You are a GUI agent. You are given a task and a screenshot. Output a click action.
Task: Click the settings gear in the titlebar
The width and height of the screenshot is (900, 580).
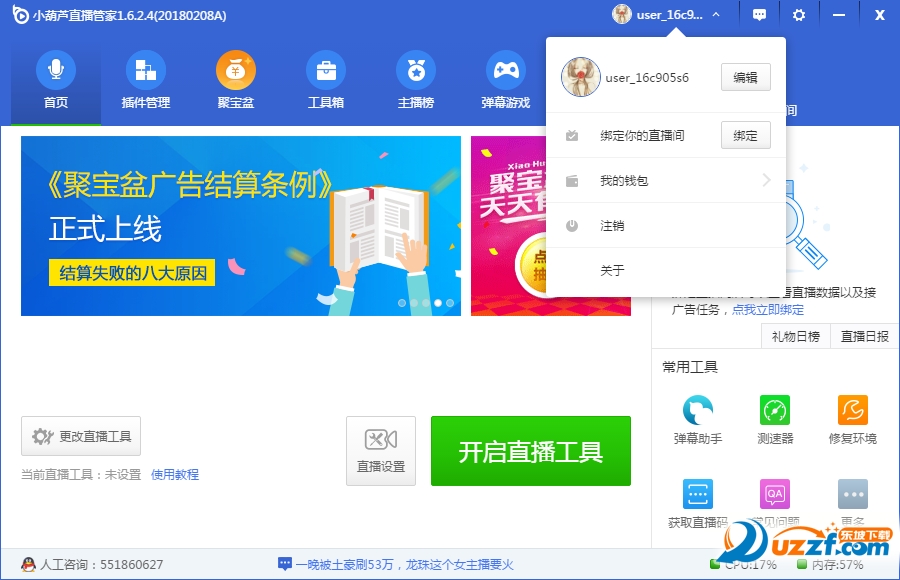[797, 14]
